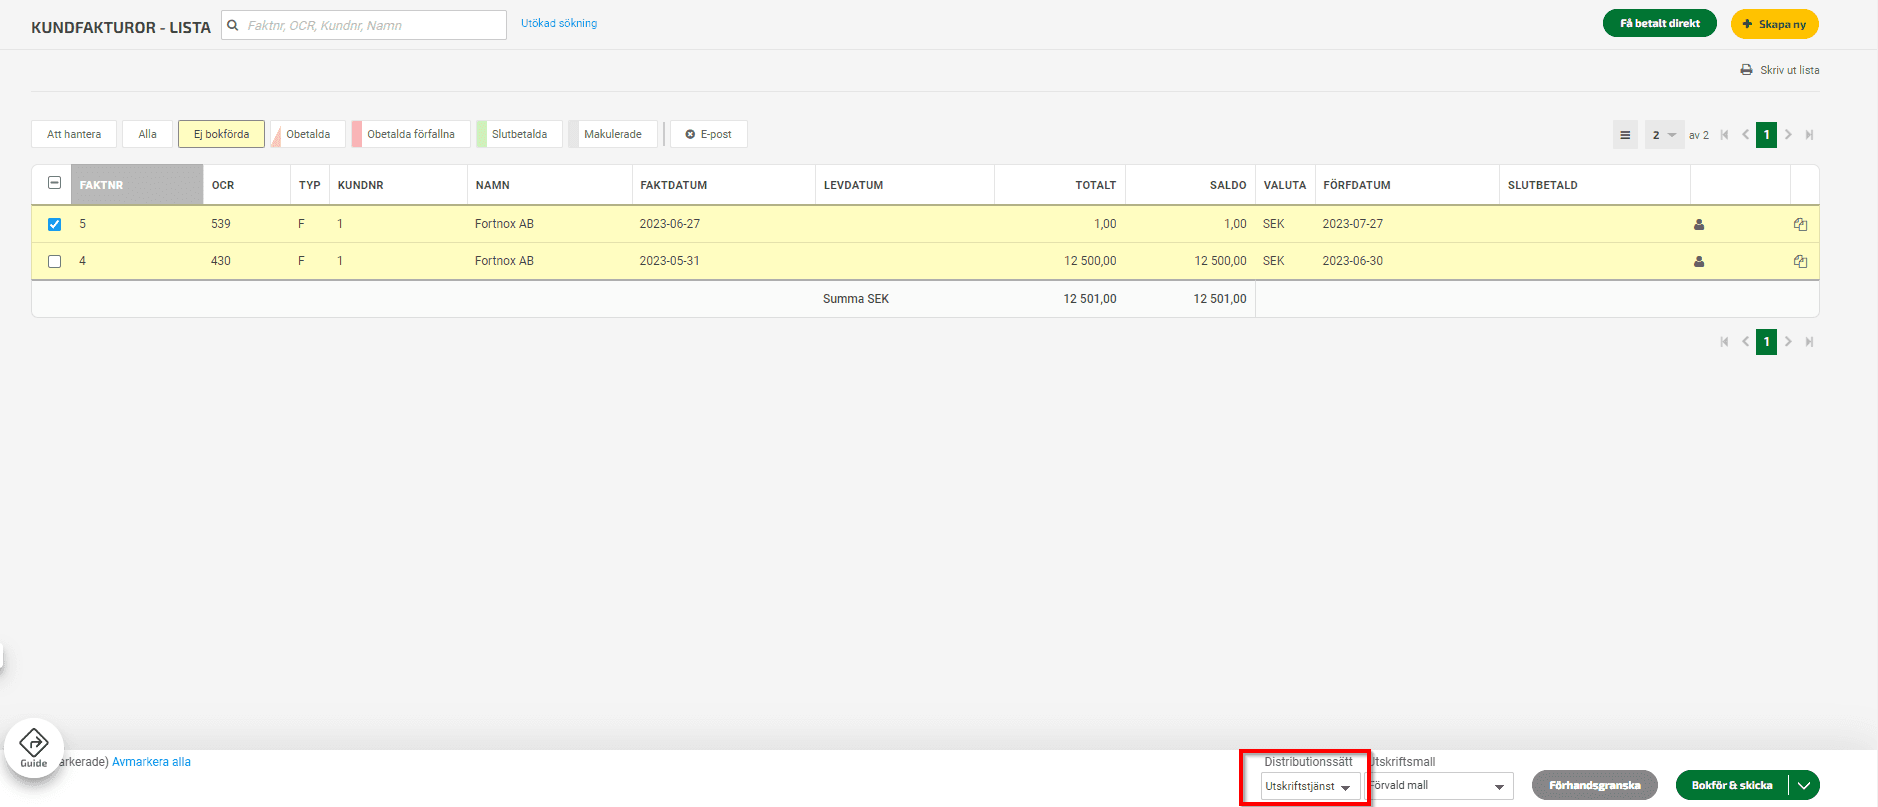Click the total 12 500,00 in TOTALT column

[x=1090, y=261]
